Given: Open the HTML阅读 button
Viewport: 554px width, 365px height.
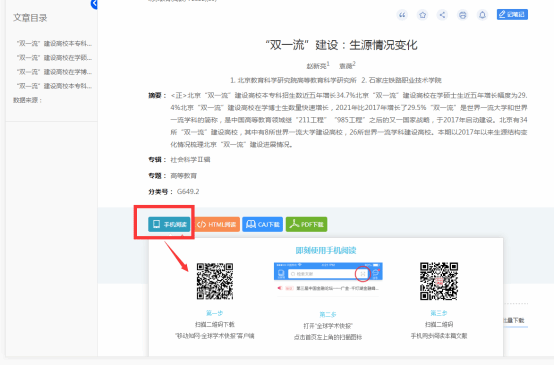Looking at the screenshot, I should (217, 224).
